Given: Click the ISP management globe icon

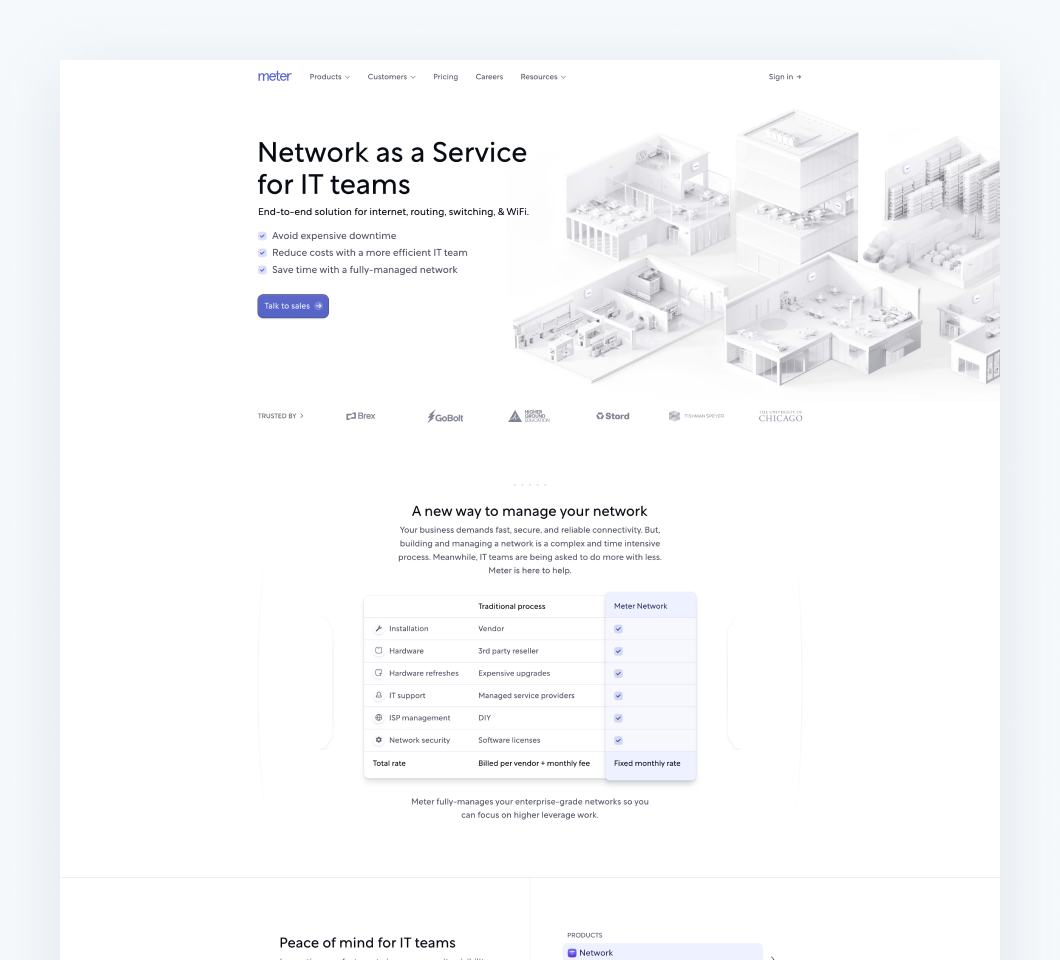Looking at the screenshot, I should click(379, 718).
